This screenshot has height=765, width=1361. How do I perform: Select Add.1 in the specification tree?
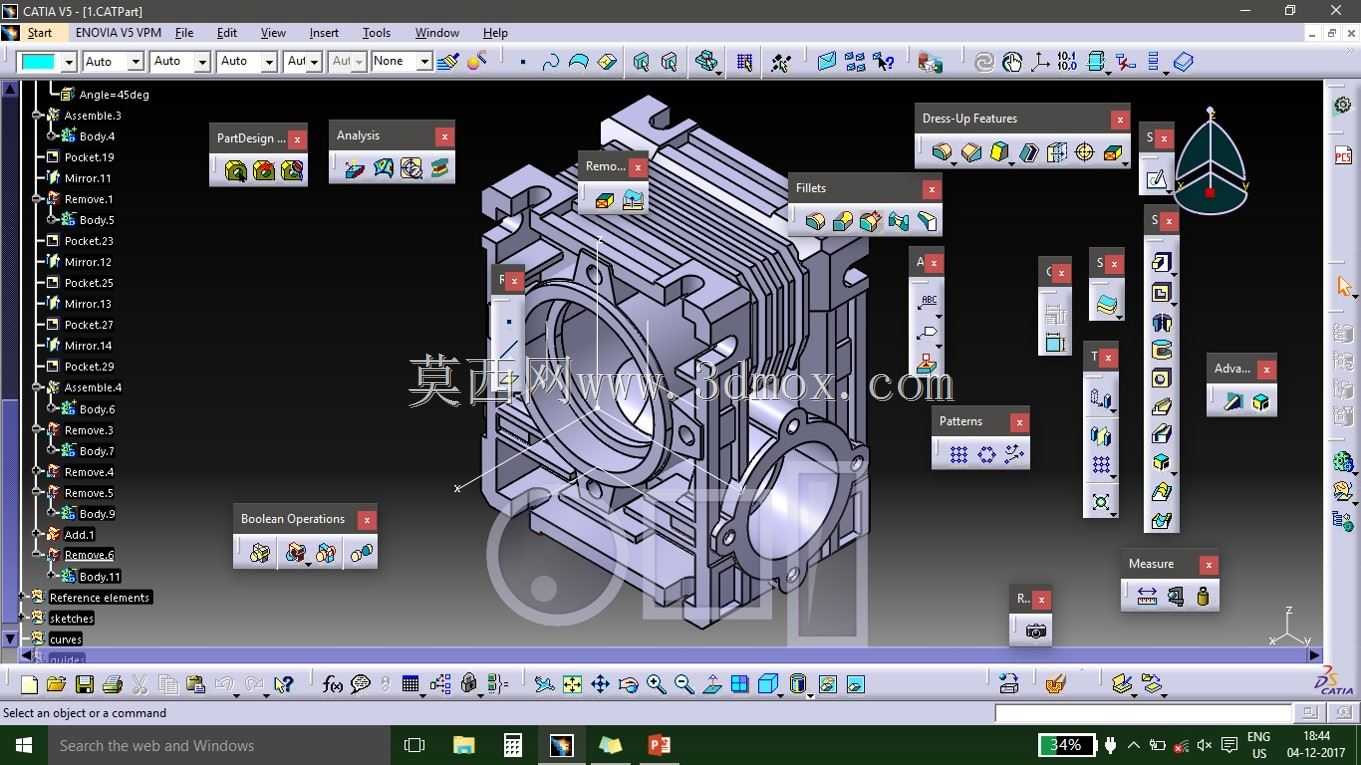pyautogui.click(x=79, y=535)
